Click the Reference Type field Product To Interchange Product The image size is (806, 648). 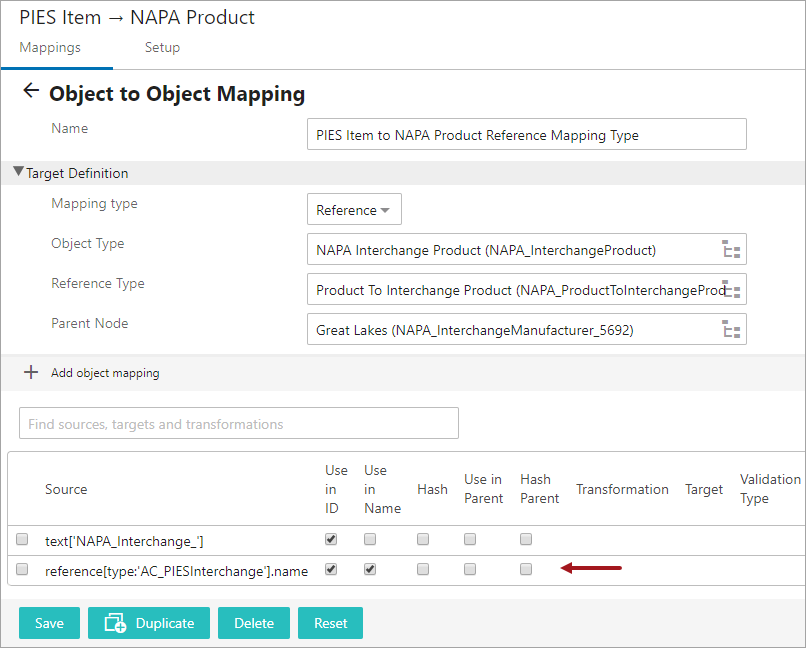[x=527, y=289]
